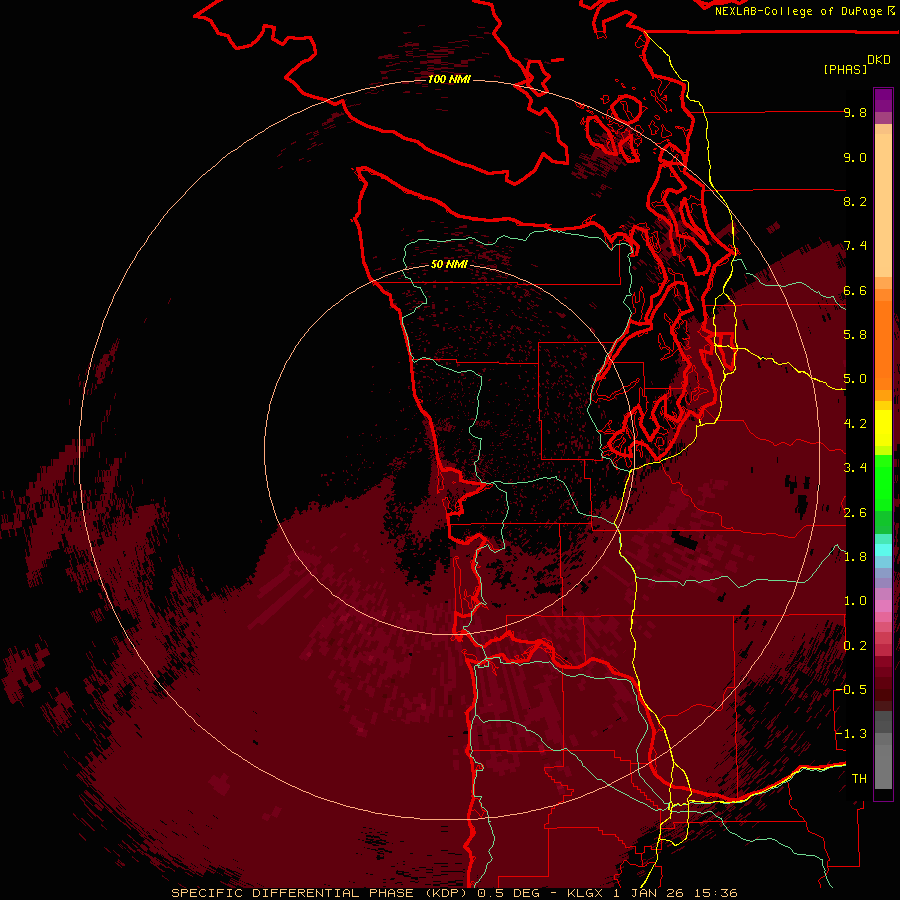Image resolution: width=900 pixels, height=900 pixels.
Task: Click the (KDP) abbreviation in the caption
Action: (448, 893)
